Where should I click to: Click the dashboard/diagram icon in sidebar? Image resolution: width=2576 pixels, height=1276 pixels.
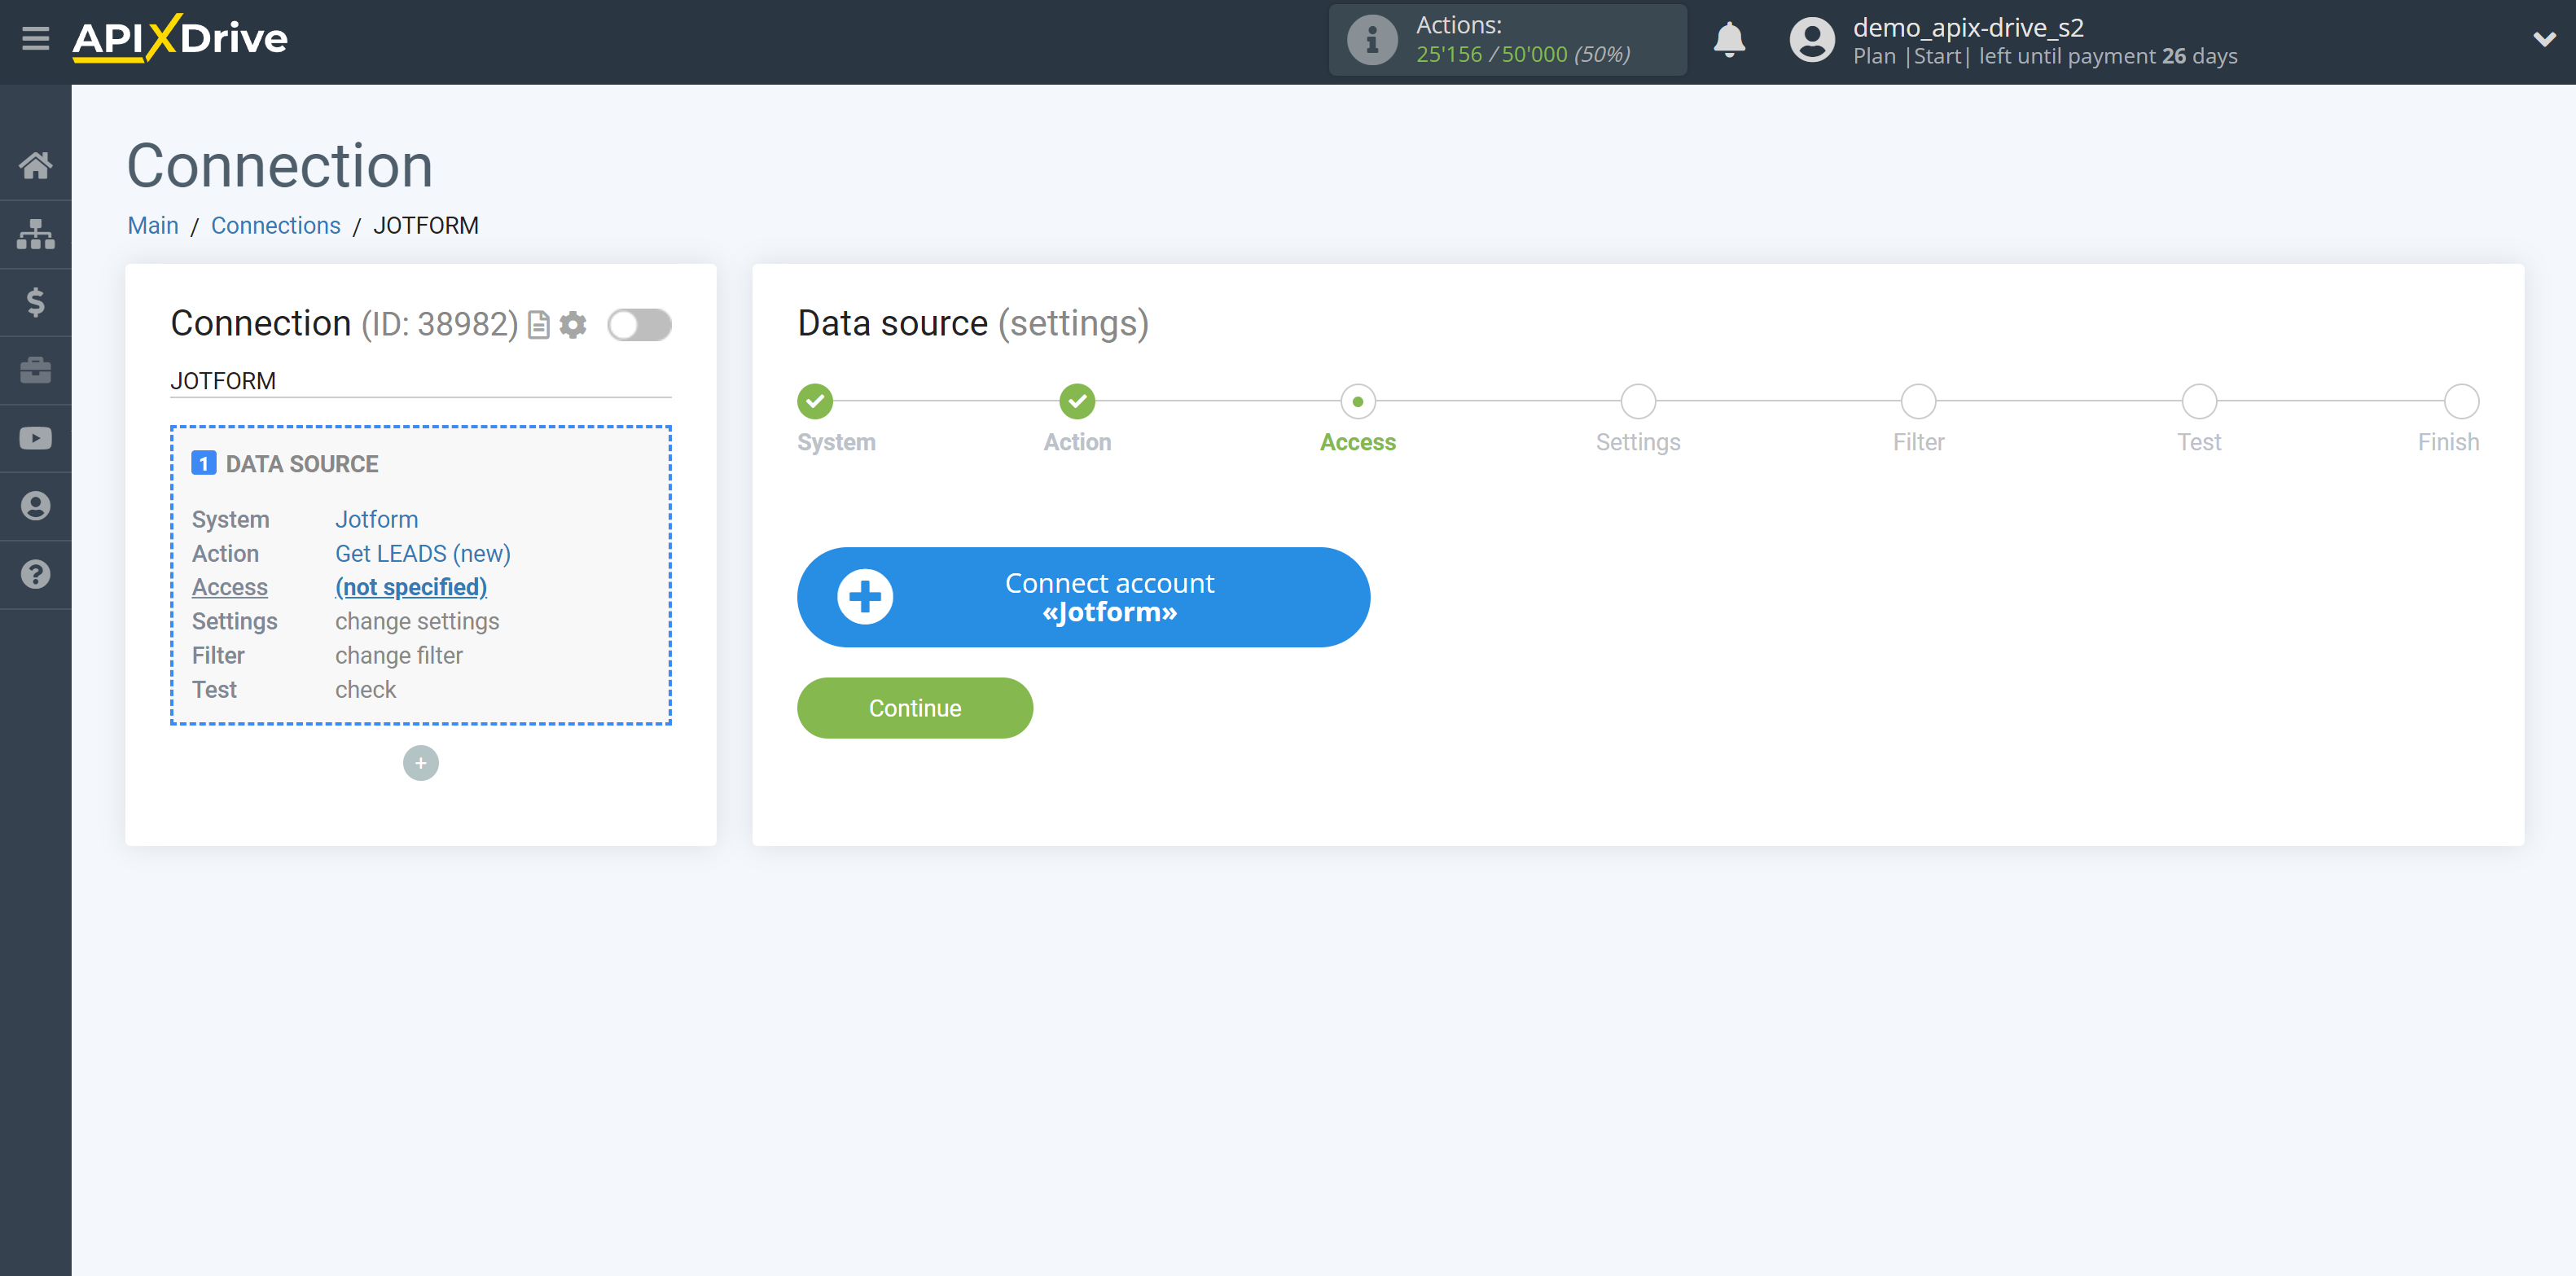36,231
